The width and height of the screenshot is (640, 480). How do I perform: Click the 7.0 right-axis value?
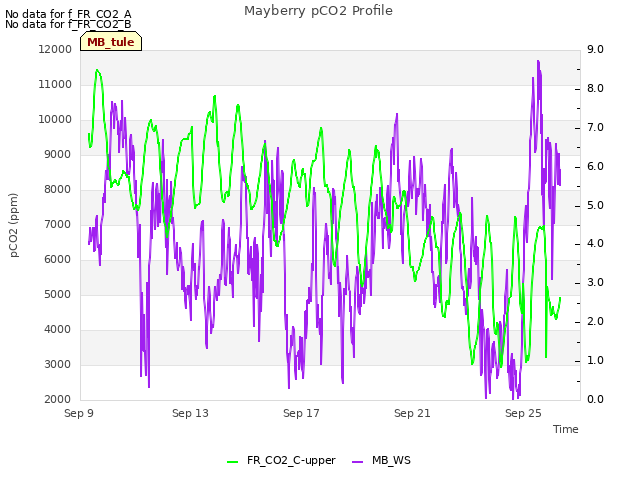[x=596, y=127]
